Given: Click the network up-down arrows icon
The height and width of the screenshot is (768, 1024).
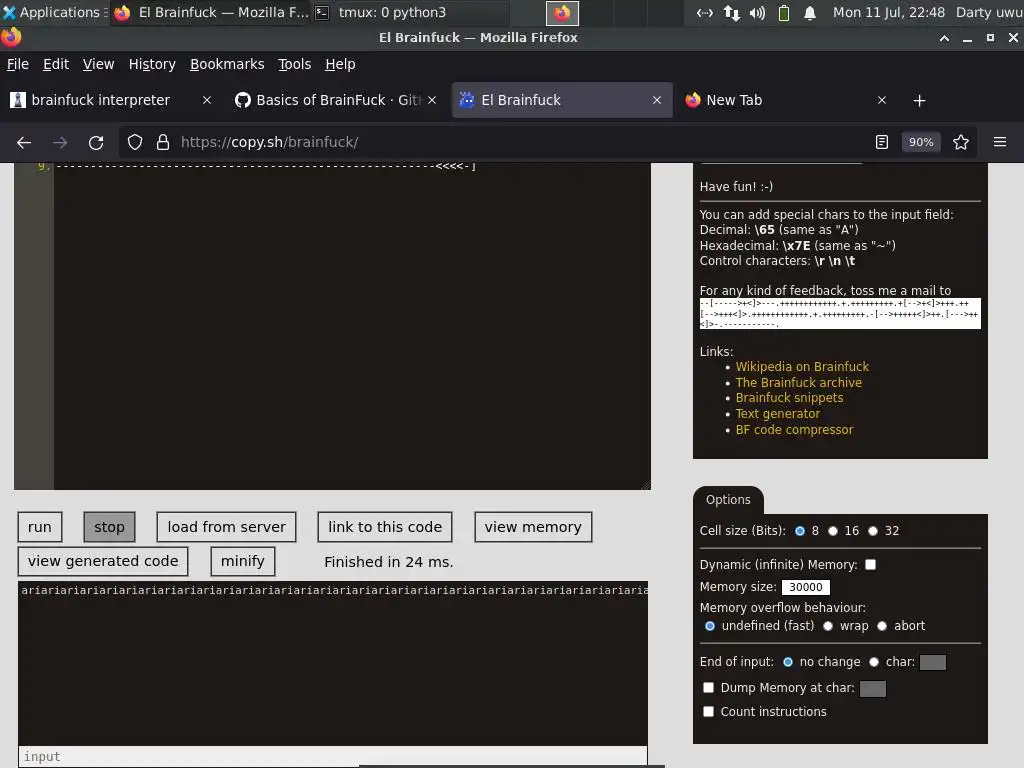Looking at the screenshot, I should coord(731,13).
